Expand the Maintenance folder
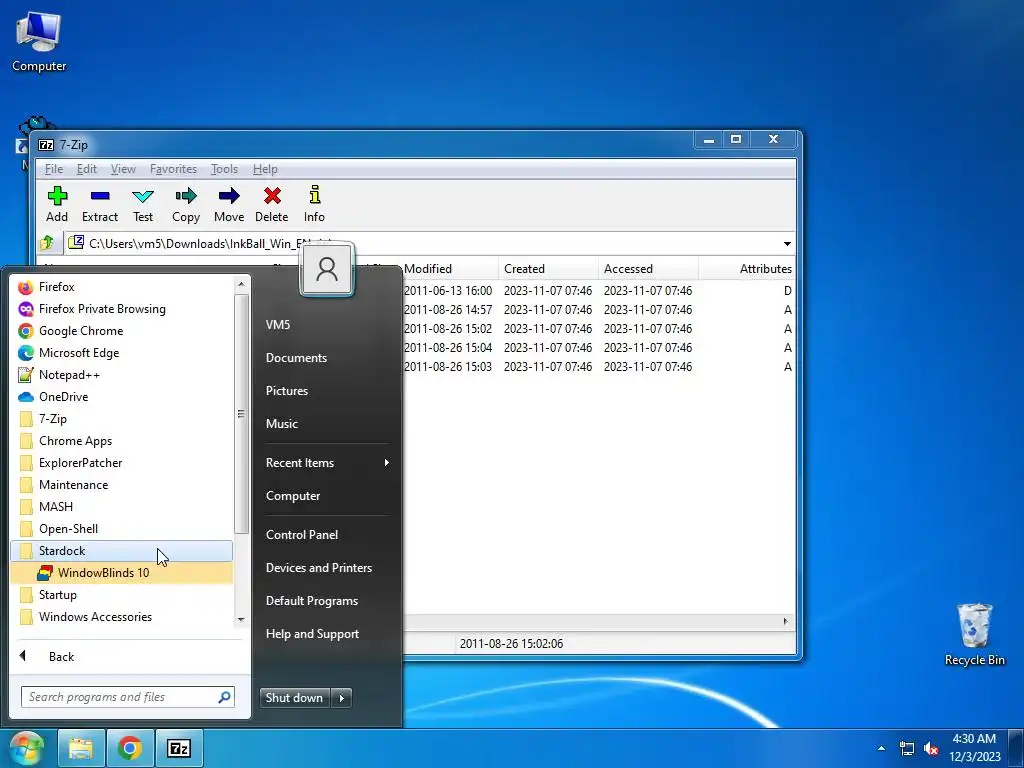The width and height of the screenshot is (1024, 768). (121, 485)
